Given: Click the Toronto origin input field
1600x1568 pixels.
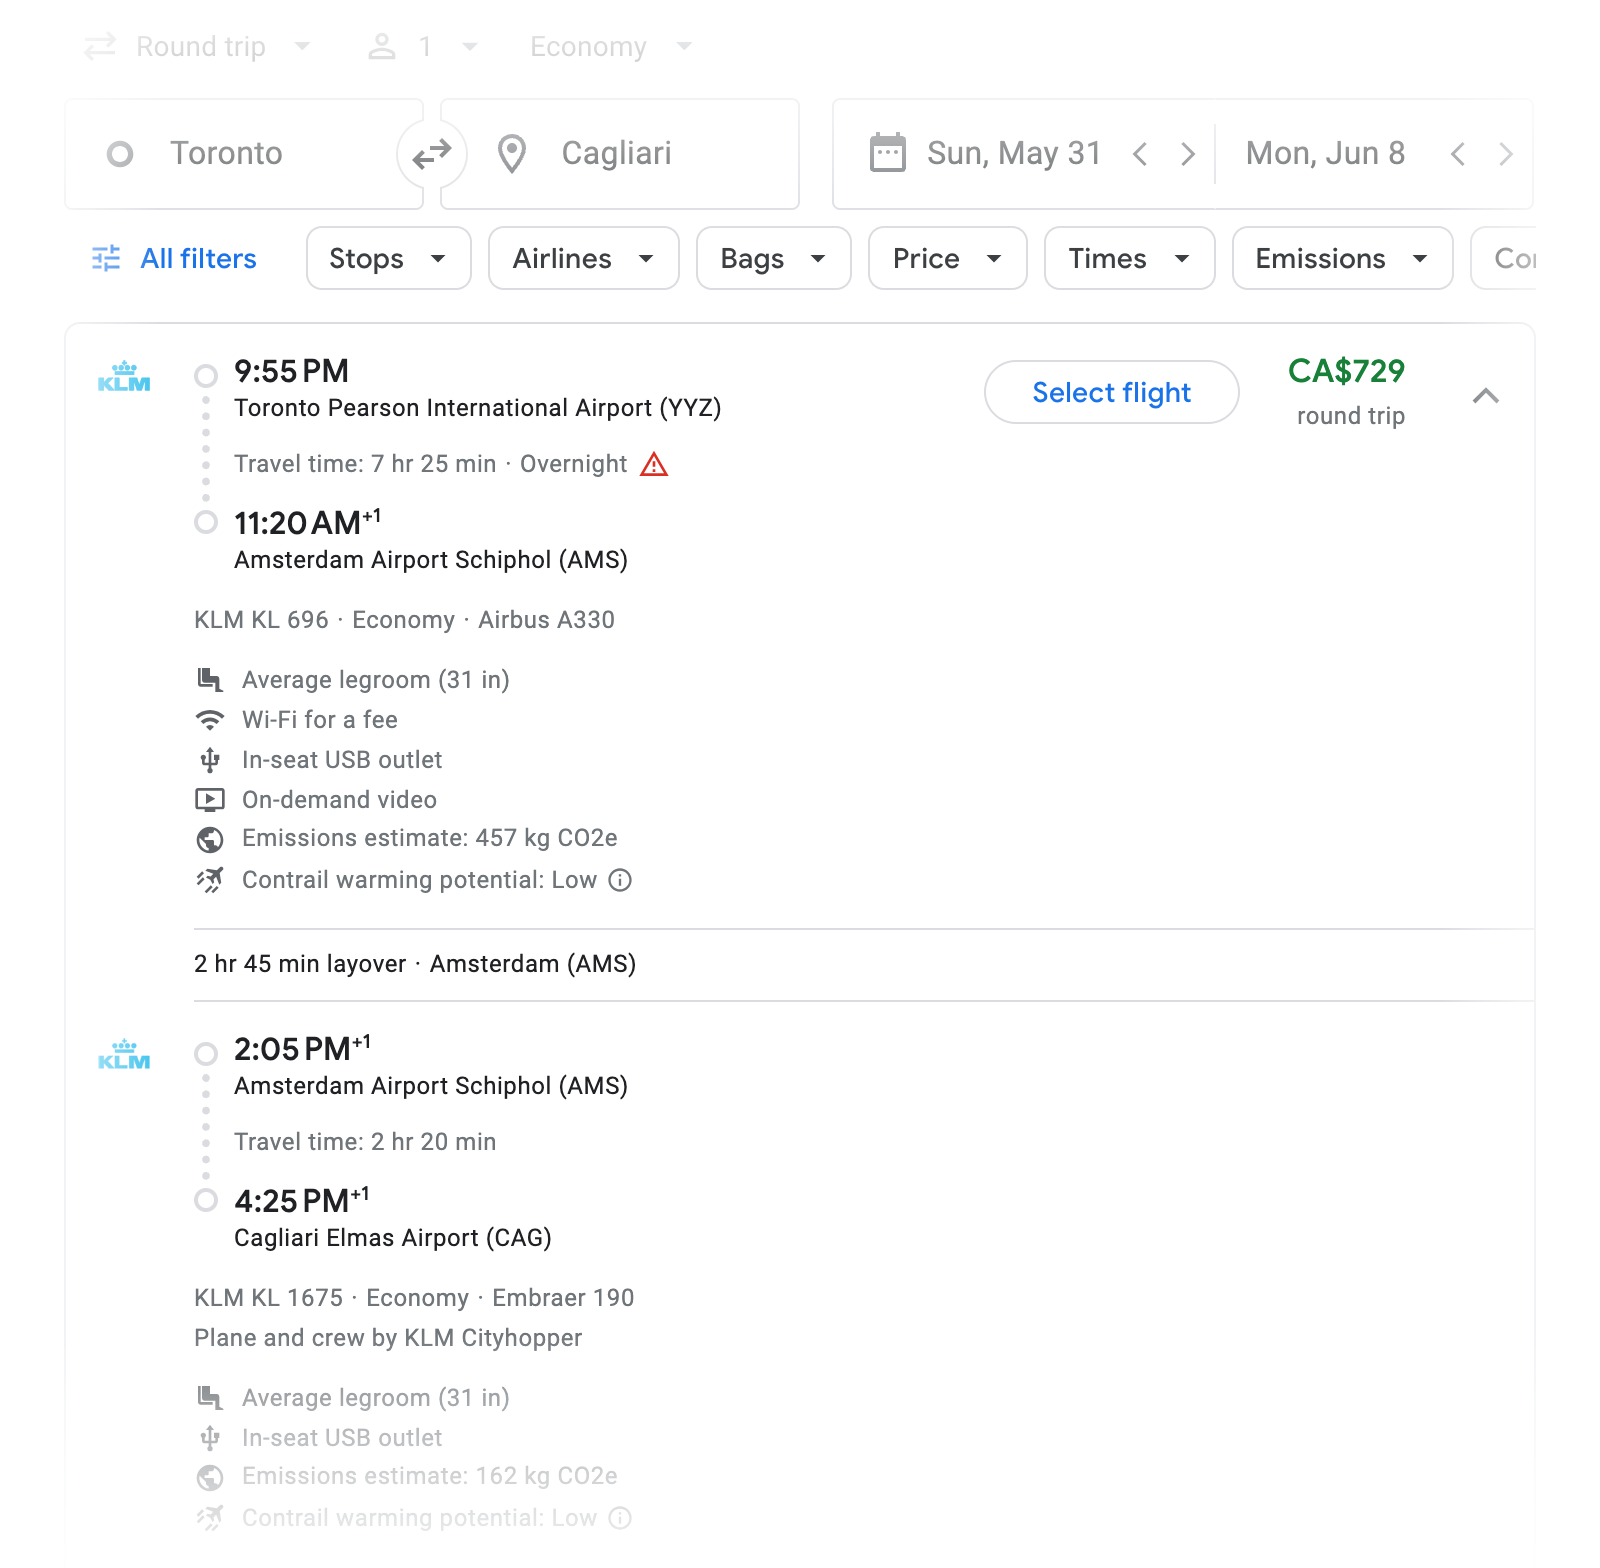Looking at the screenshot, I should (243, 154).
